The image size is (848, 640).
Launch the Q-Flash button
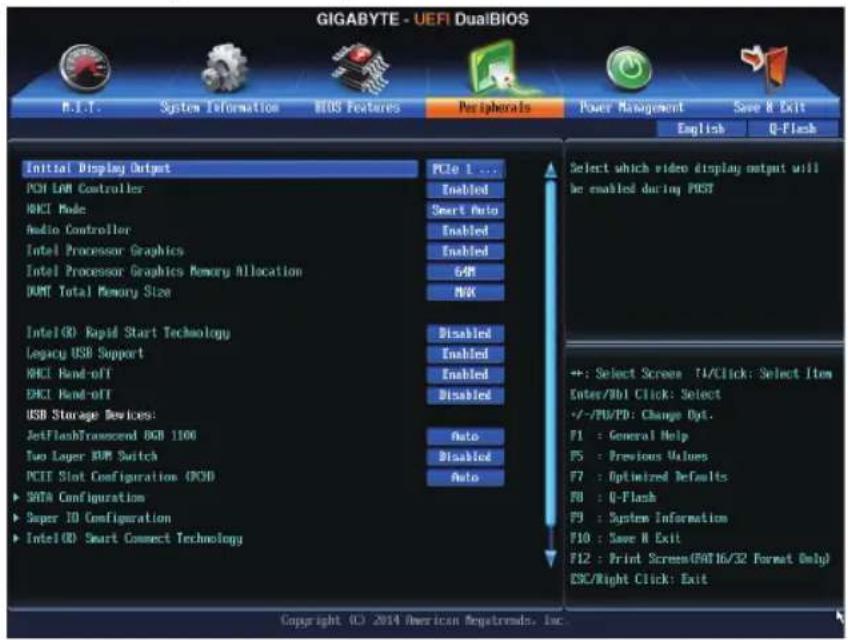pos(793,129)
